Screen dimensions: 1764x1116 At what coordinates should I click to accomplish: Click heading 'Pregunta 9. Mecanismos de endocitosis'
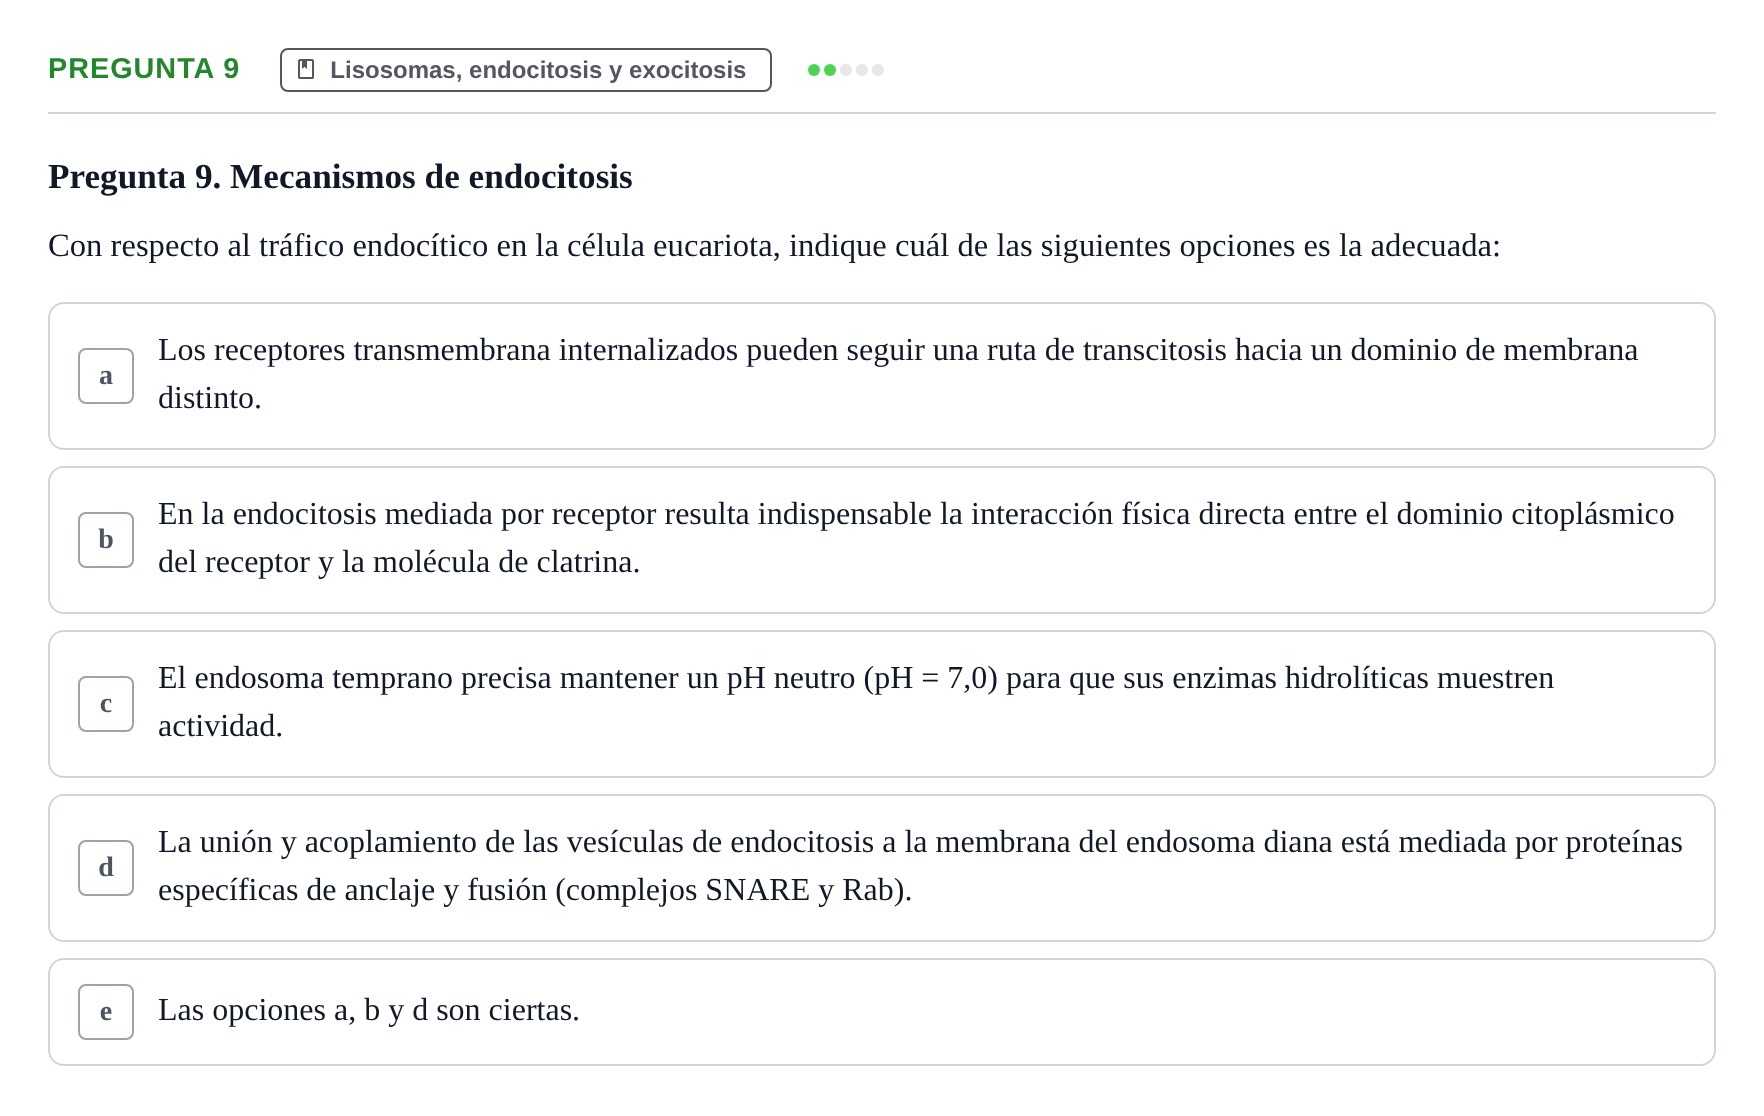click(x=340, y=177)
